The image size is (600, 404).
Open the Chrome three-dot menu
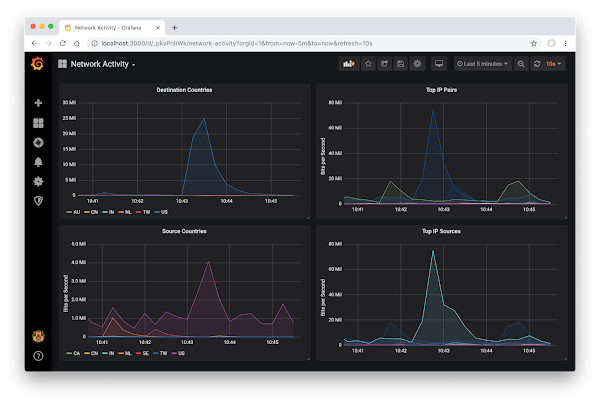point(565,43)
